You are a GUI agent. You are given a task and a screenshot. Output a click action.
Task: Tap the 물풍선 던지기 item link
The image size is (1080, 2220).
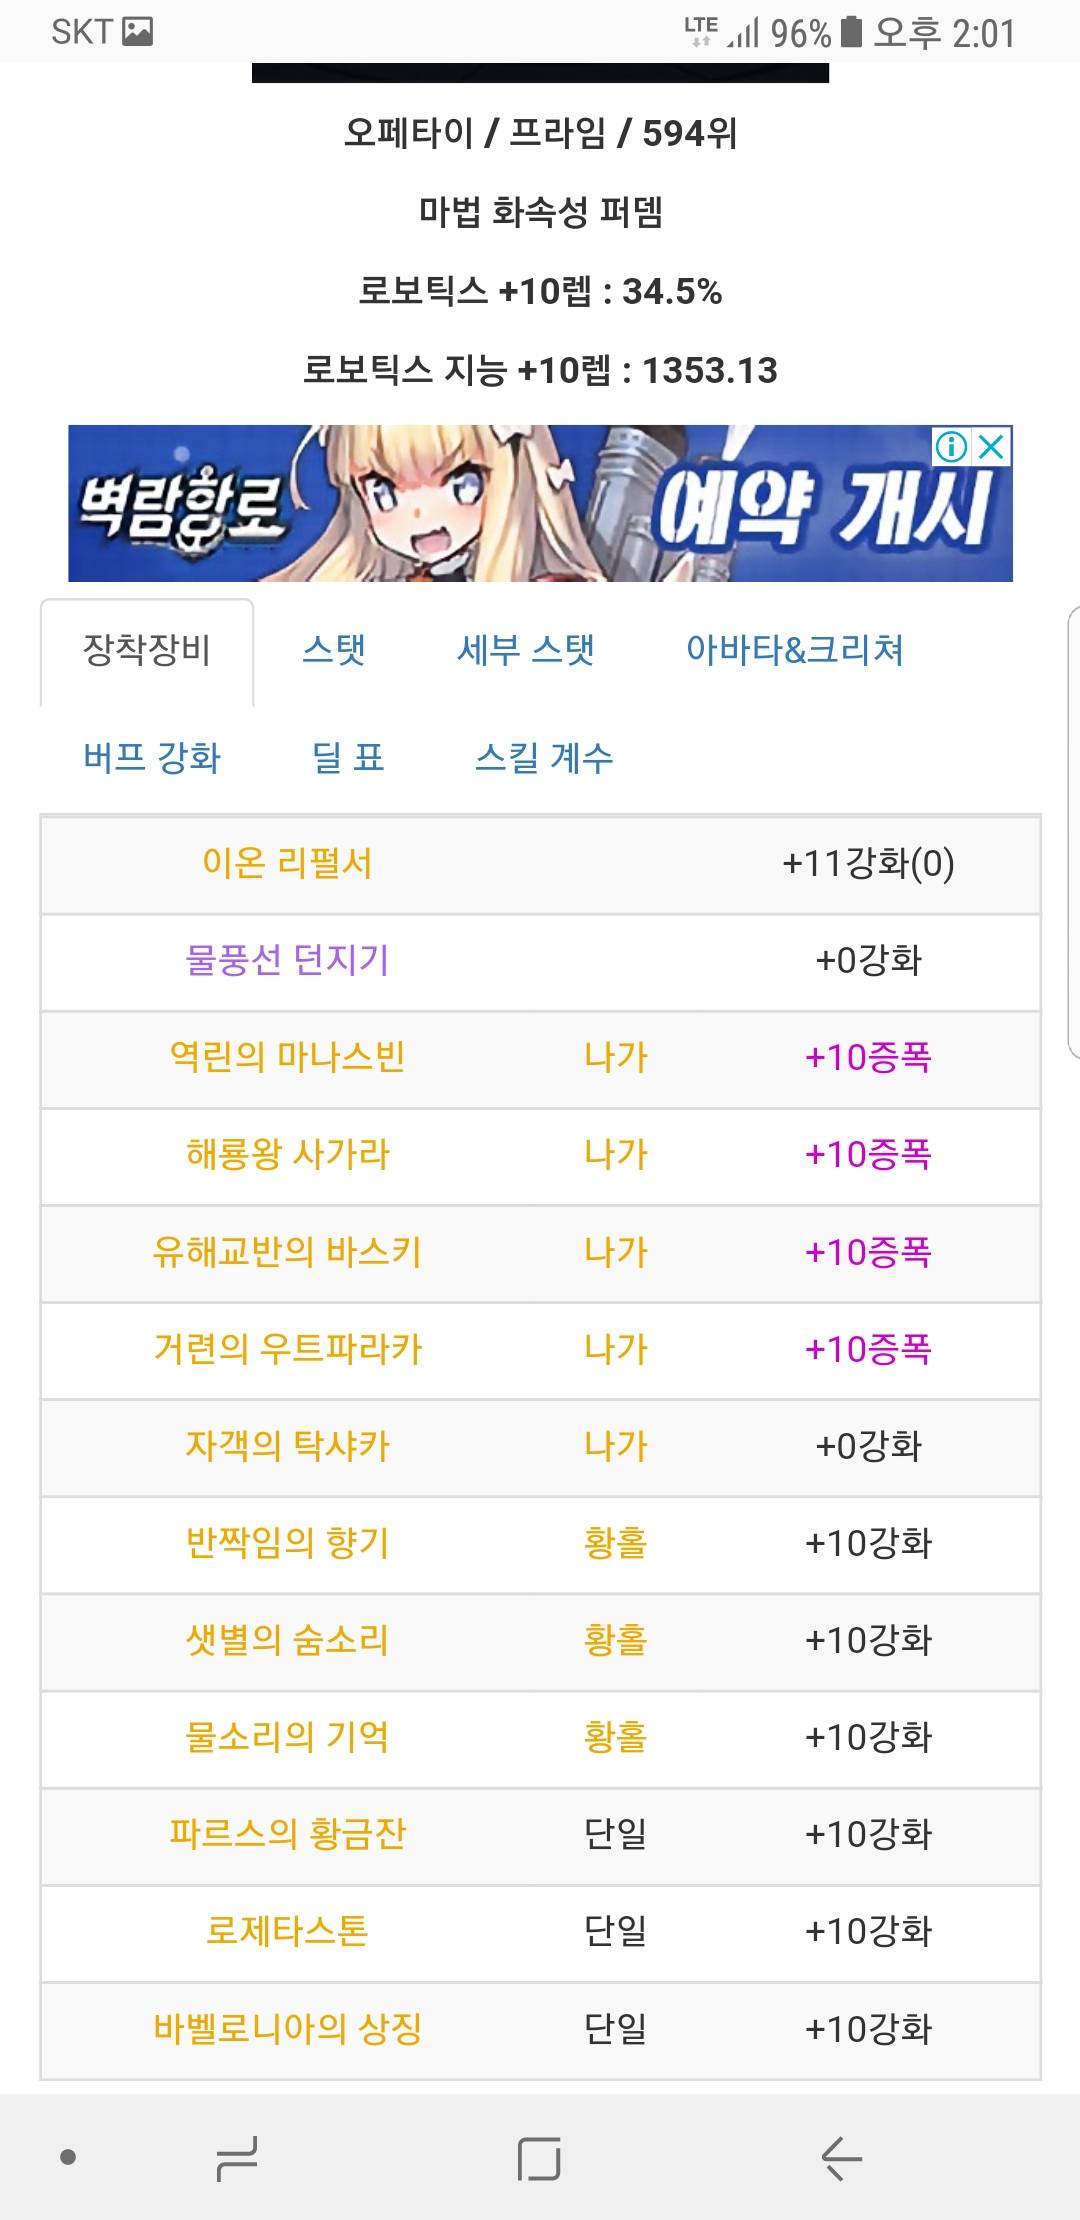(x=287, y=960)
